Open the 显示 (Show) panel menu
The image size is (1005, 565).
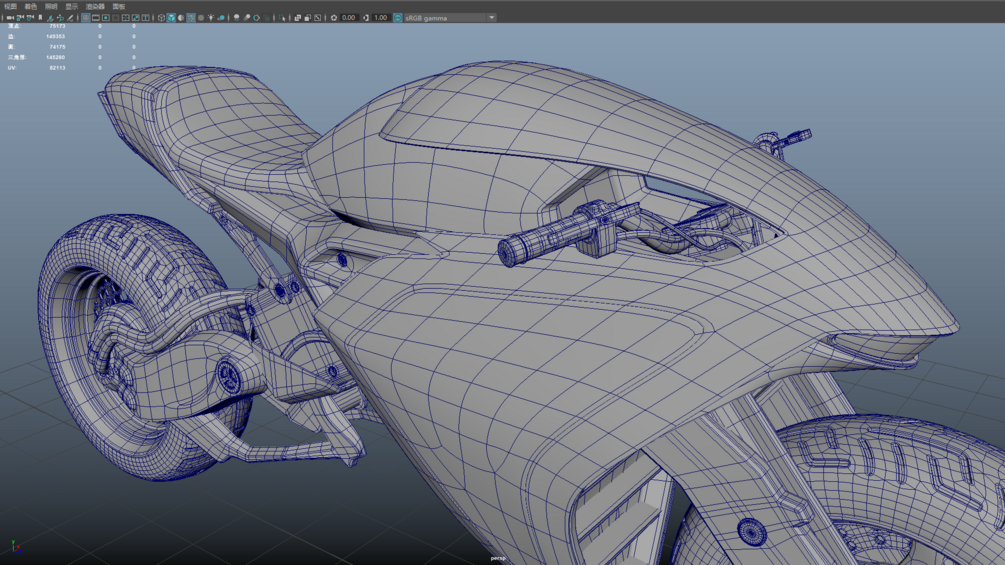(x=71, y=6)
